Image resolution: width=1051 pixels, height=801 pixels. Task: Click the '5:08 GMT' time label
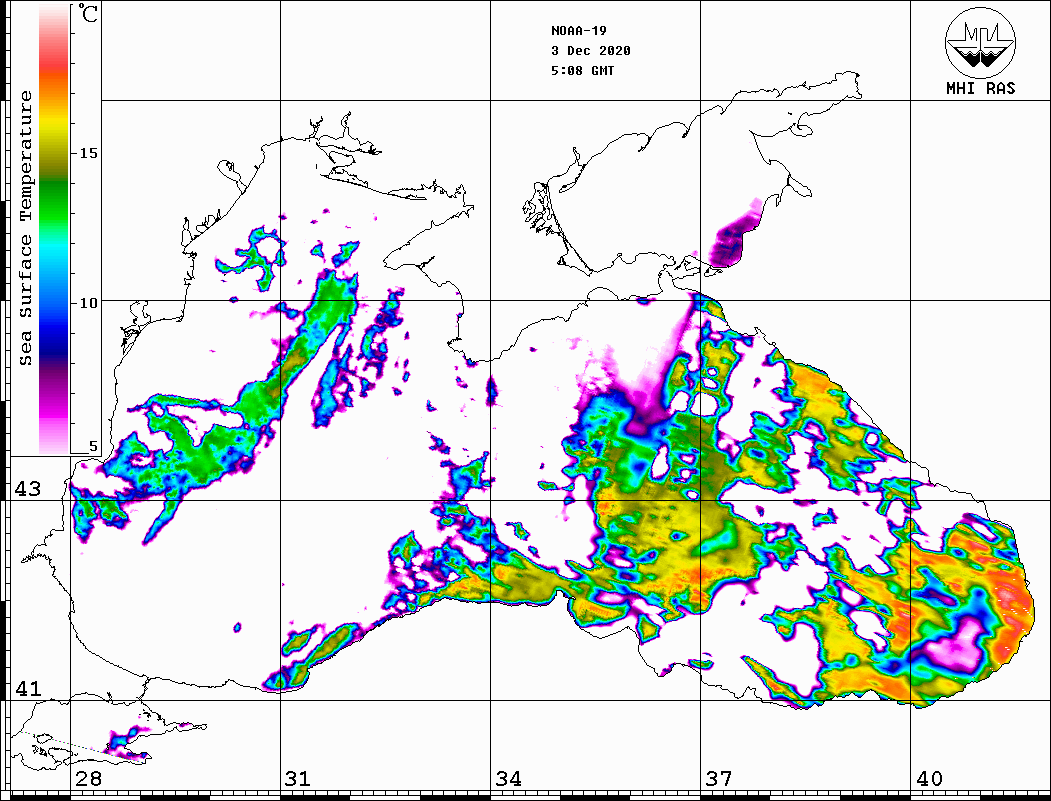pyautogui.click(x=582, y=70)
